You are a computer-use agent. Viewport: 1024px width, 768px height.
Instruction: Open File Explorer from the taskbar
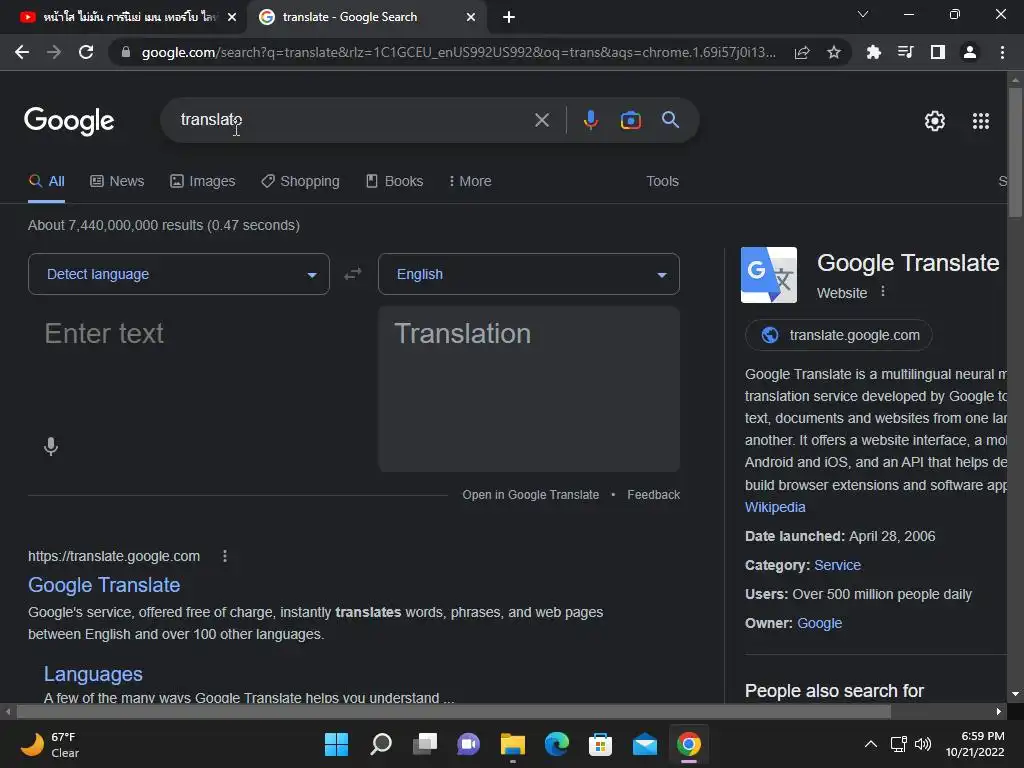(x=513, y=744)
